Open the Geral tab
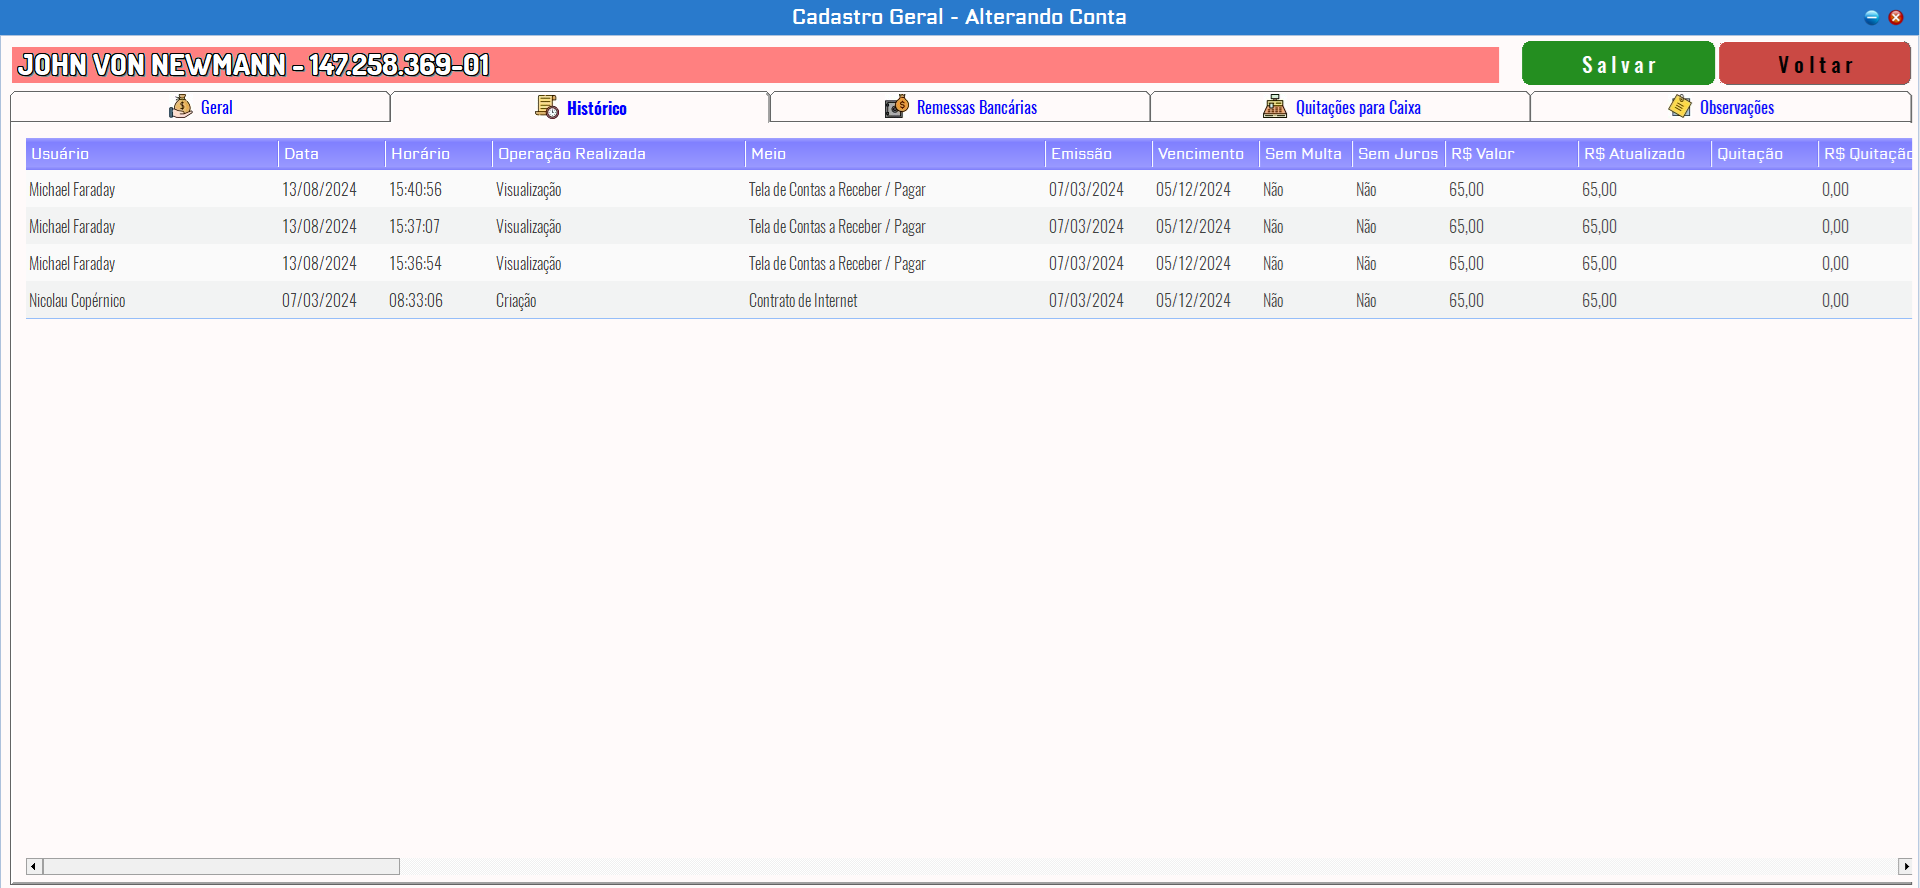Screen dimensions: 1920x888 point(200,107)
